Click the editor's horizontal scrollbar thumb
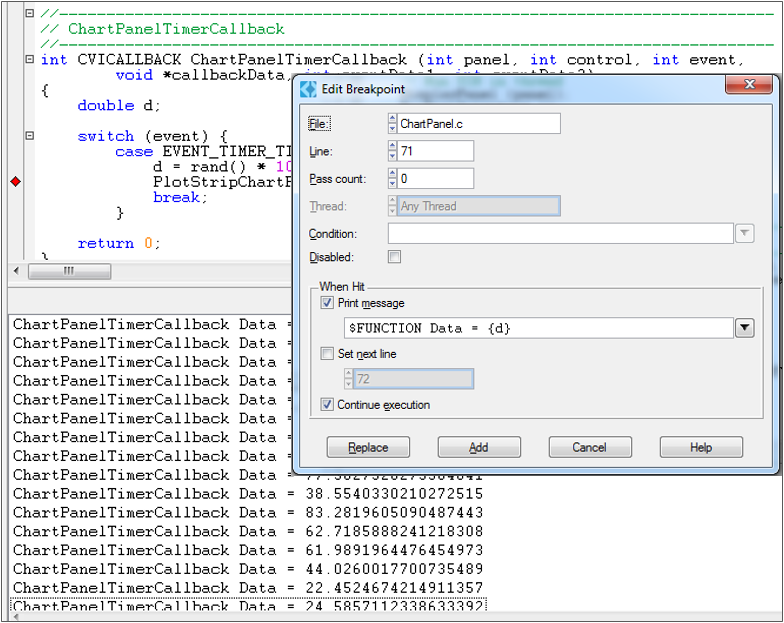The width and height of the screenshot is (784, 623). point(70,271)
